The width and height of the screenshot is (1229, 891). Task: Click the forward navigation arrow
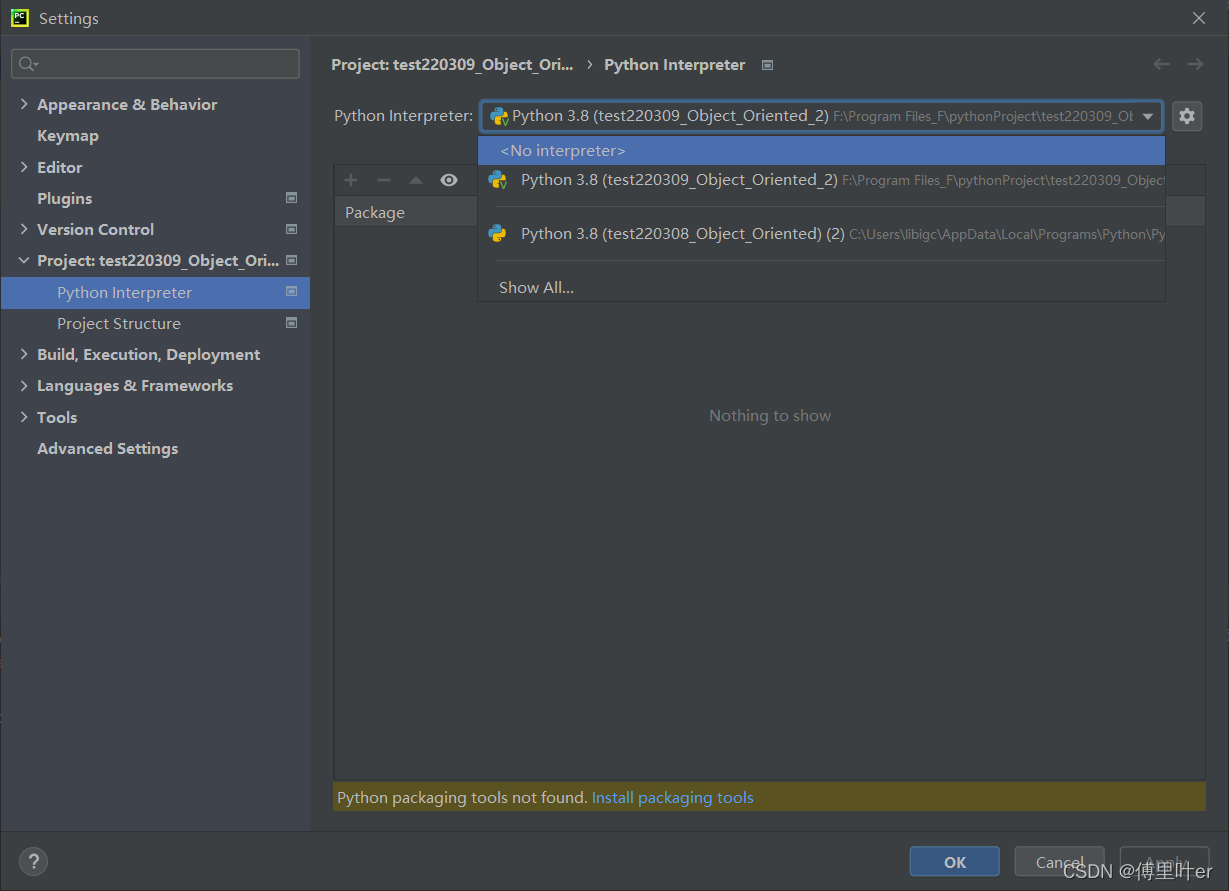pos(1195,64)
